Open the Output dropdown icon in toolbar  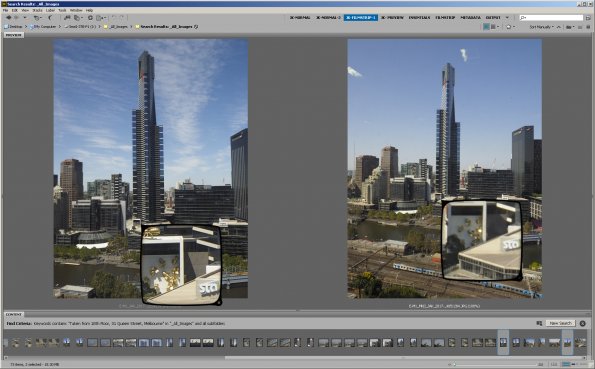click(x=101, y=17)
